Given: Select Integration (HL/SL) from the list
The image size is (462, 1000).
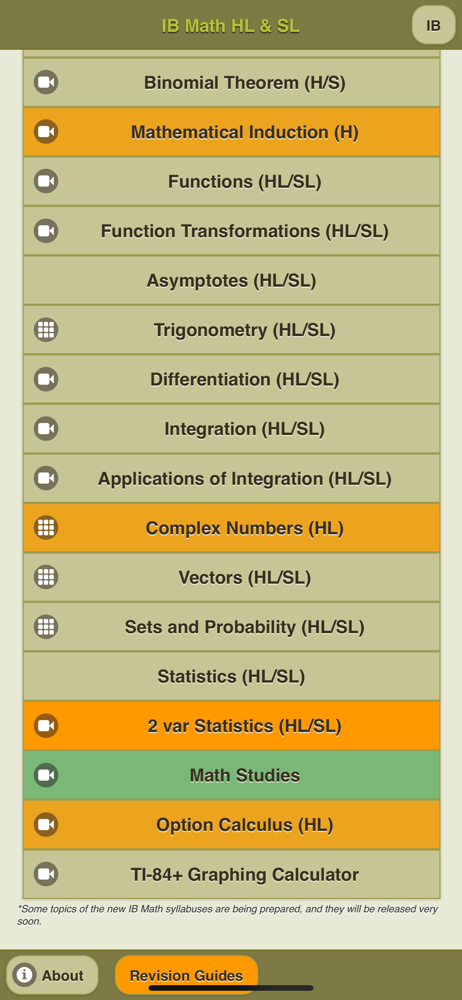Looking at the screenshot, I should pyautogui.click(x=232, y=429).
